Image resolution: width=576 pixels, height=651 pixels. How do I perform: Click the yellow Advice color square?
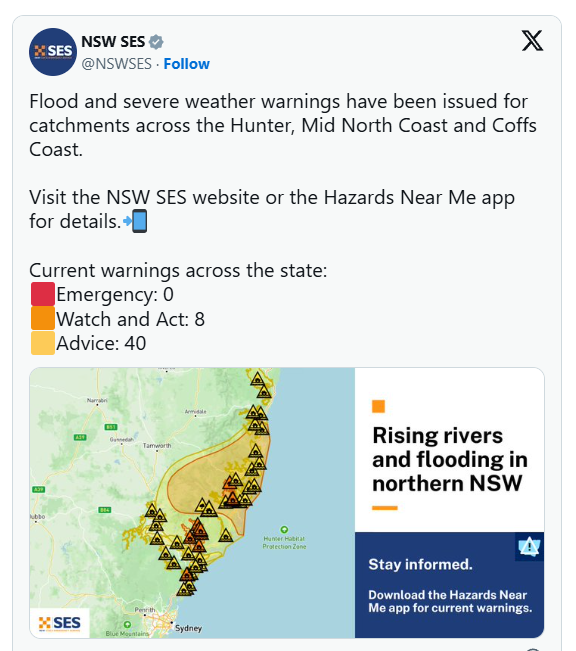(x=43, y=343)
